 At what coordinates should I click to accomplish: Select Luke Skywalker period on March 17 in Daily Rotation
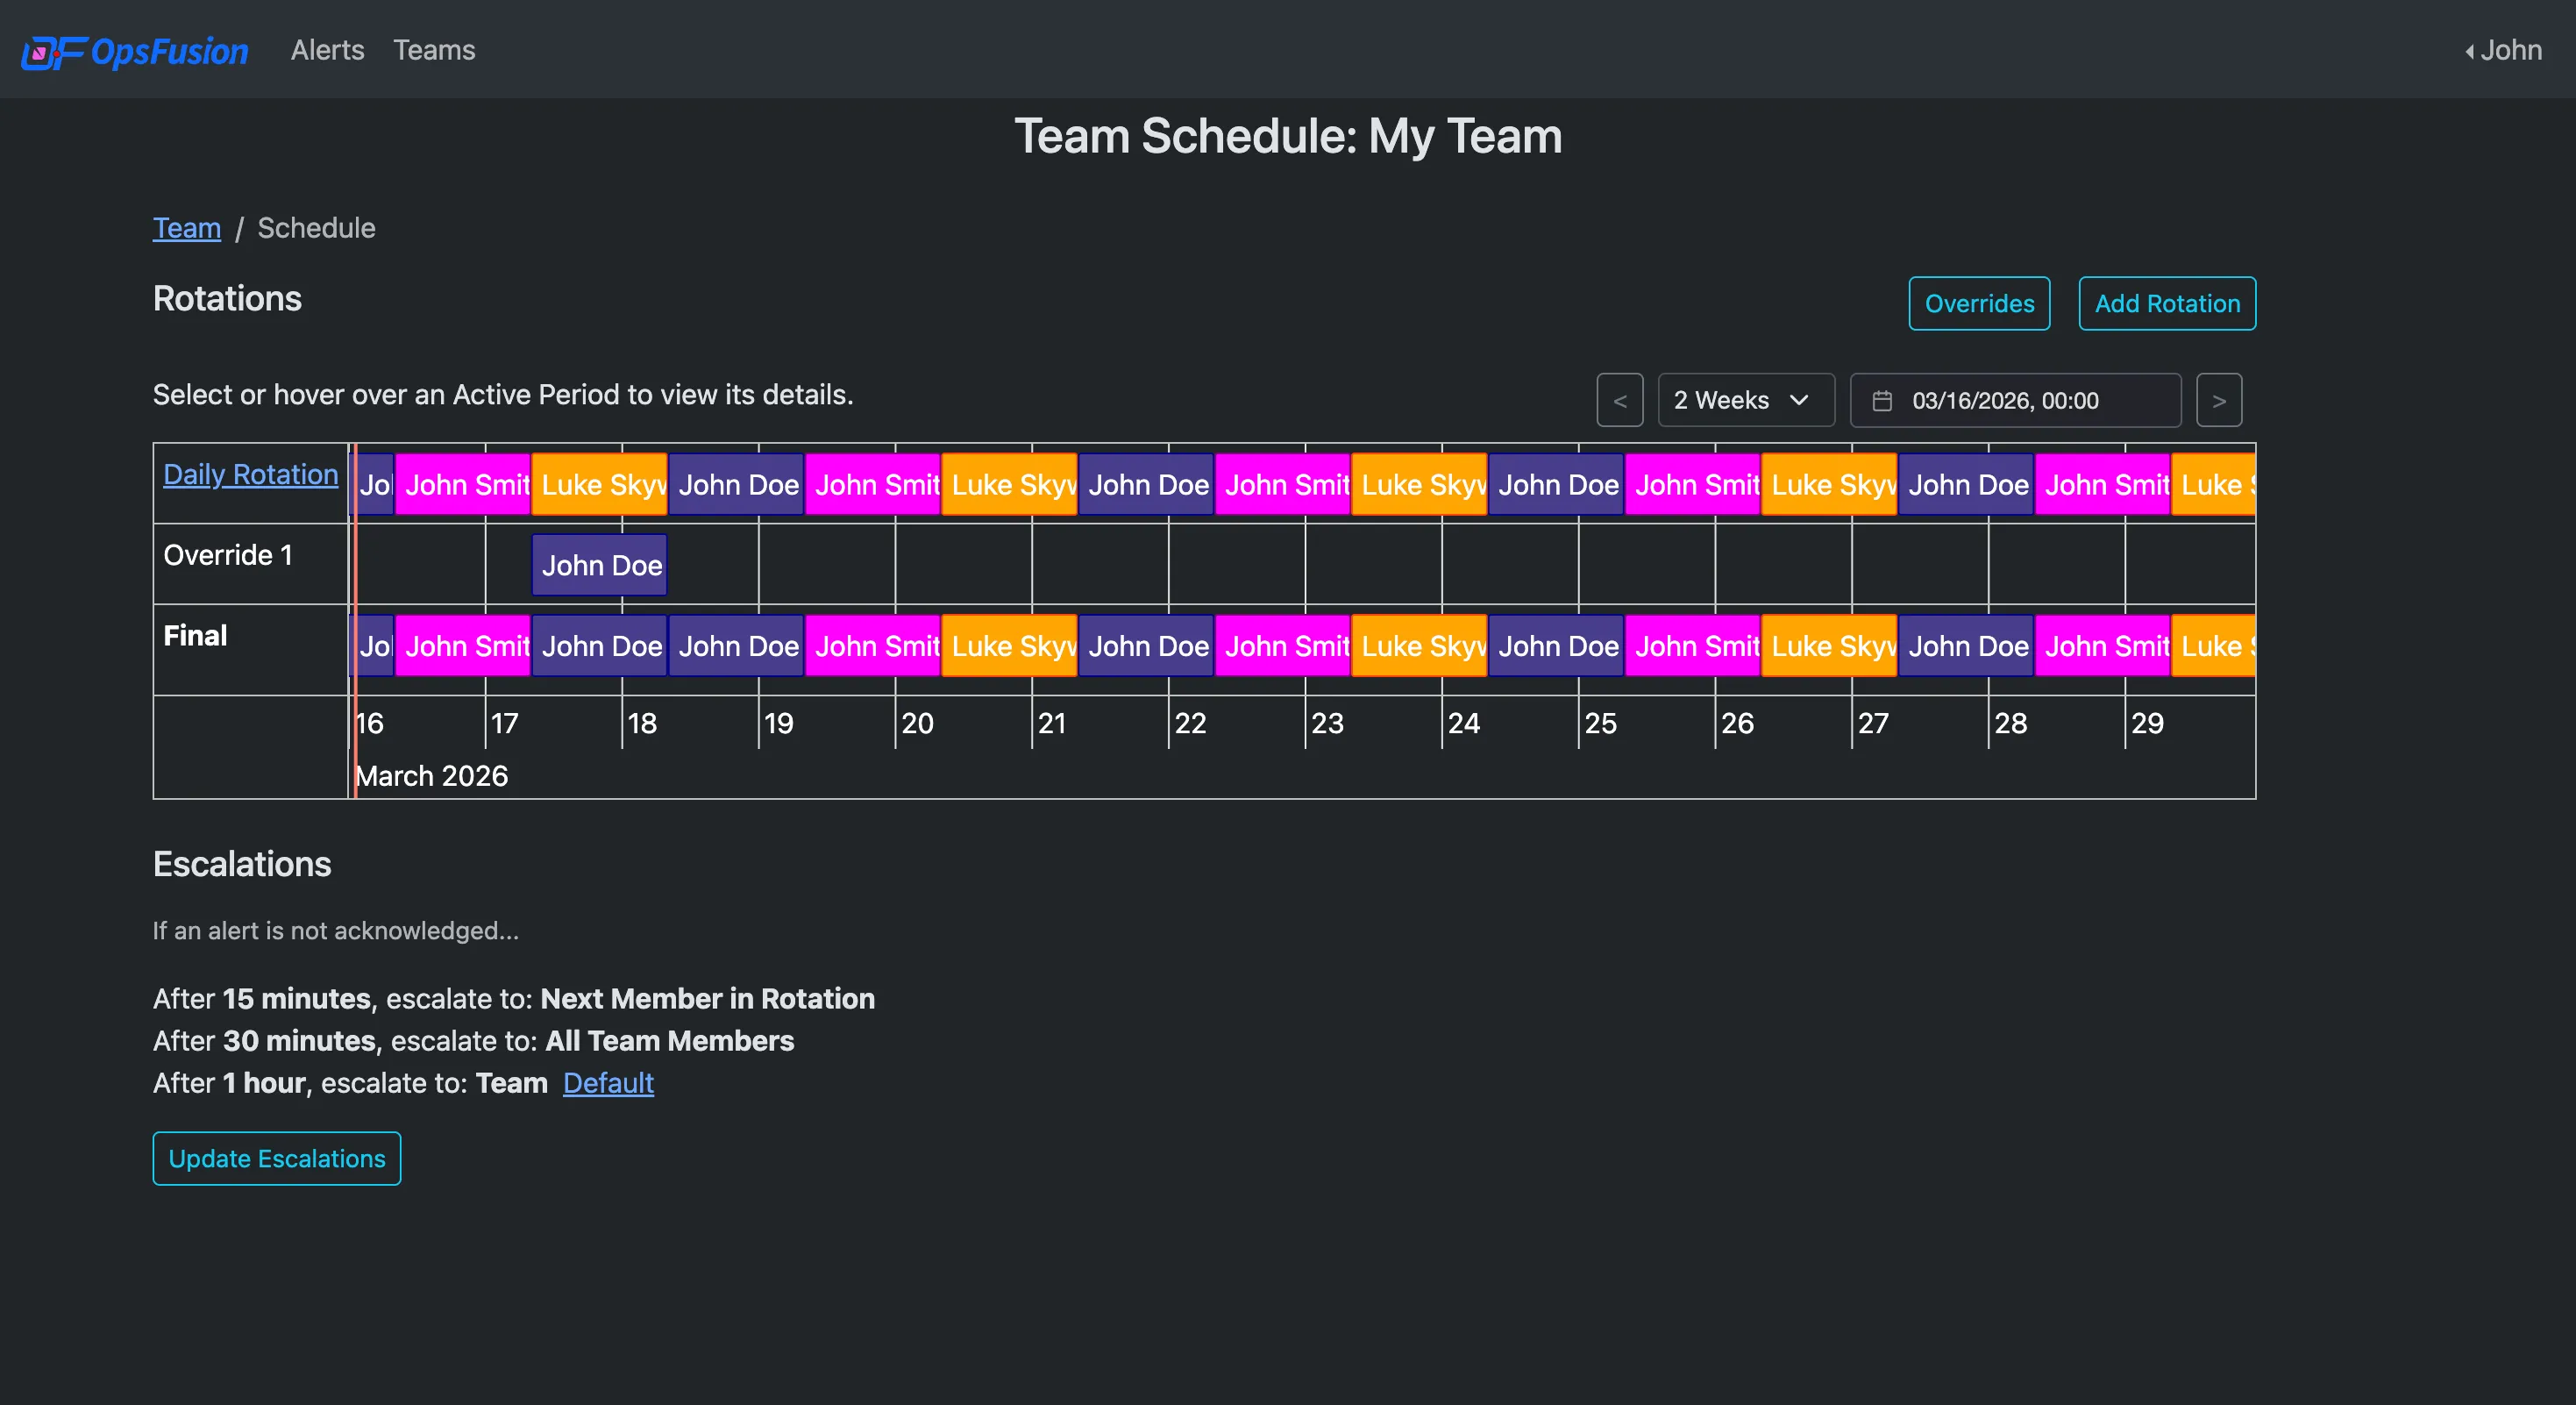click(x=599, y=485)
